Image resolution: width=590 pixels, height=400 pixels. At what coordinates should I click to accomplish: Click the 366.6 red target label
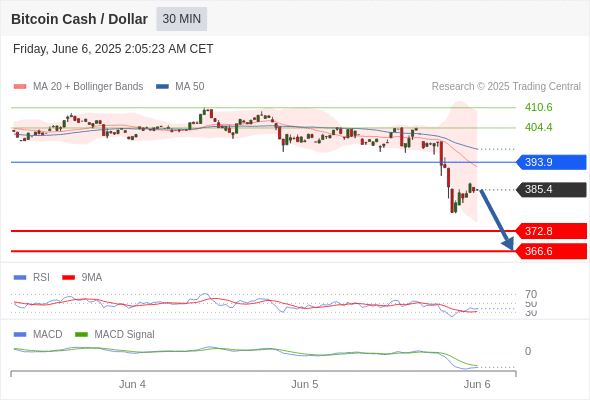point(551,251)
